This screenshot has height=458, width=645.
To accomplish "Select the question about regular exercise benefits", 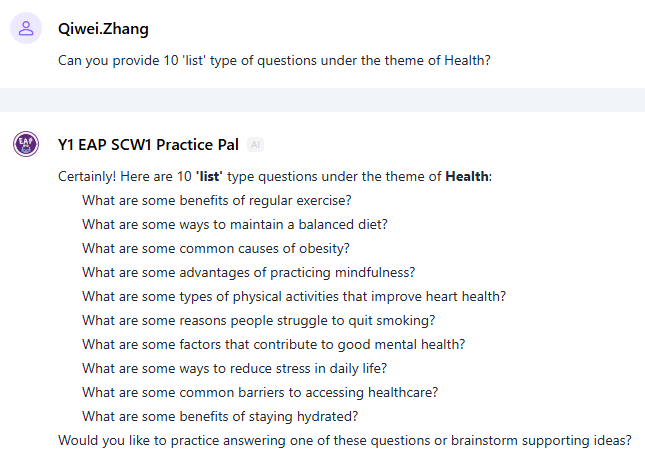I will click(x=217, y=200).
